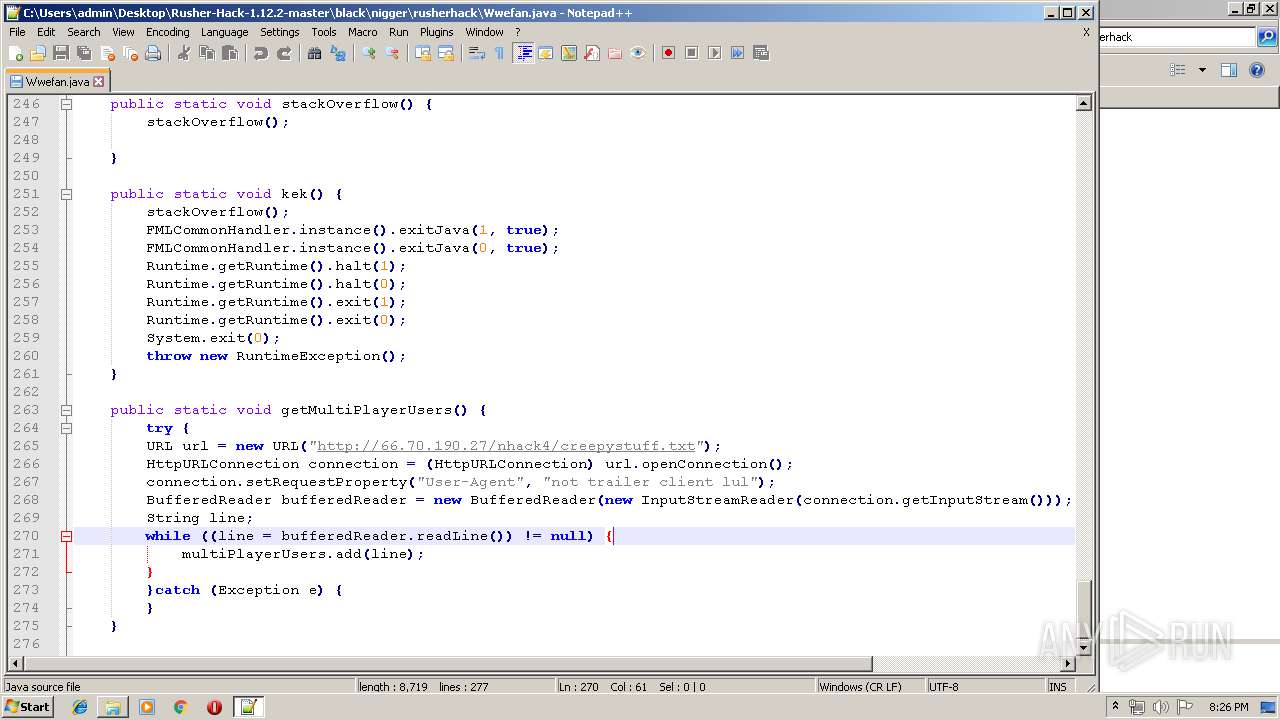Open the Windows Start menu
The image size is (1280, 720).
27,707
